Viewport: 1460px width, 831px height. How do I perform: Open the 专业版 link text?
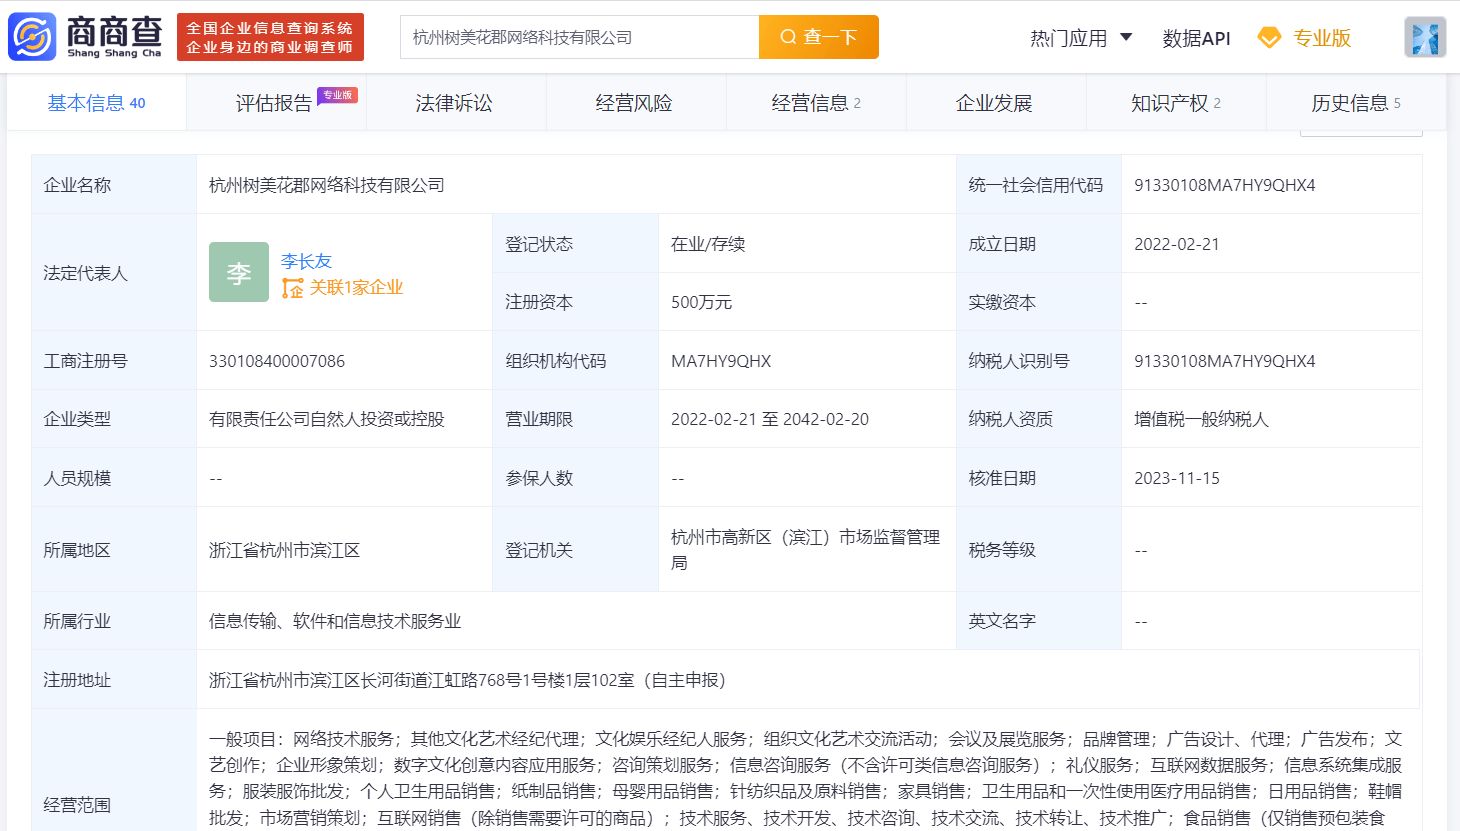point(1322,38)
